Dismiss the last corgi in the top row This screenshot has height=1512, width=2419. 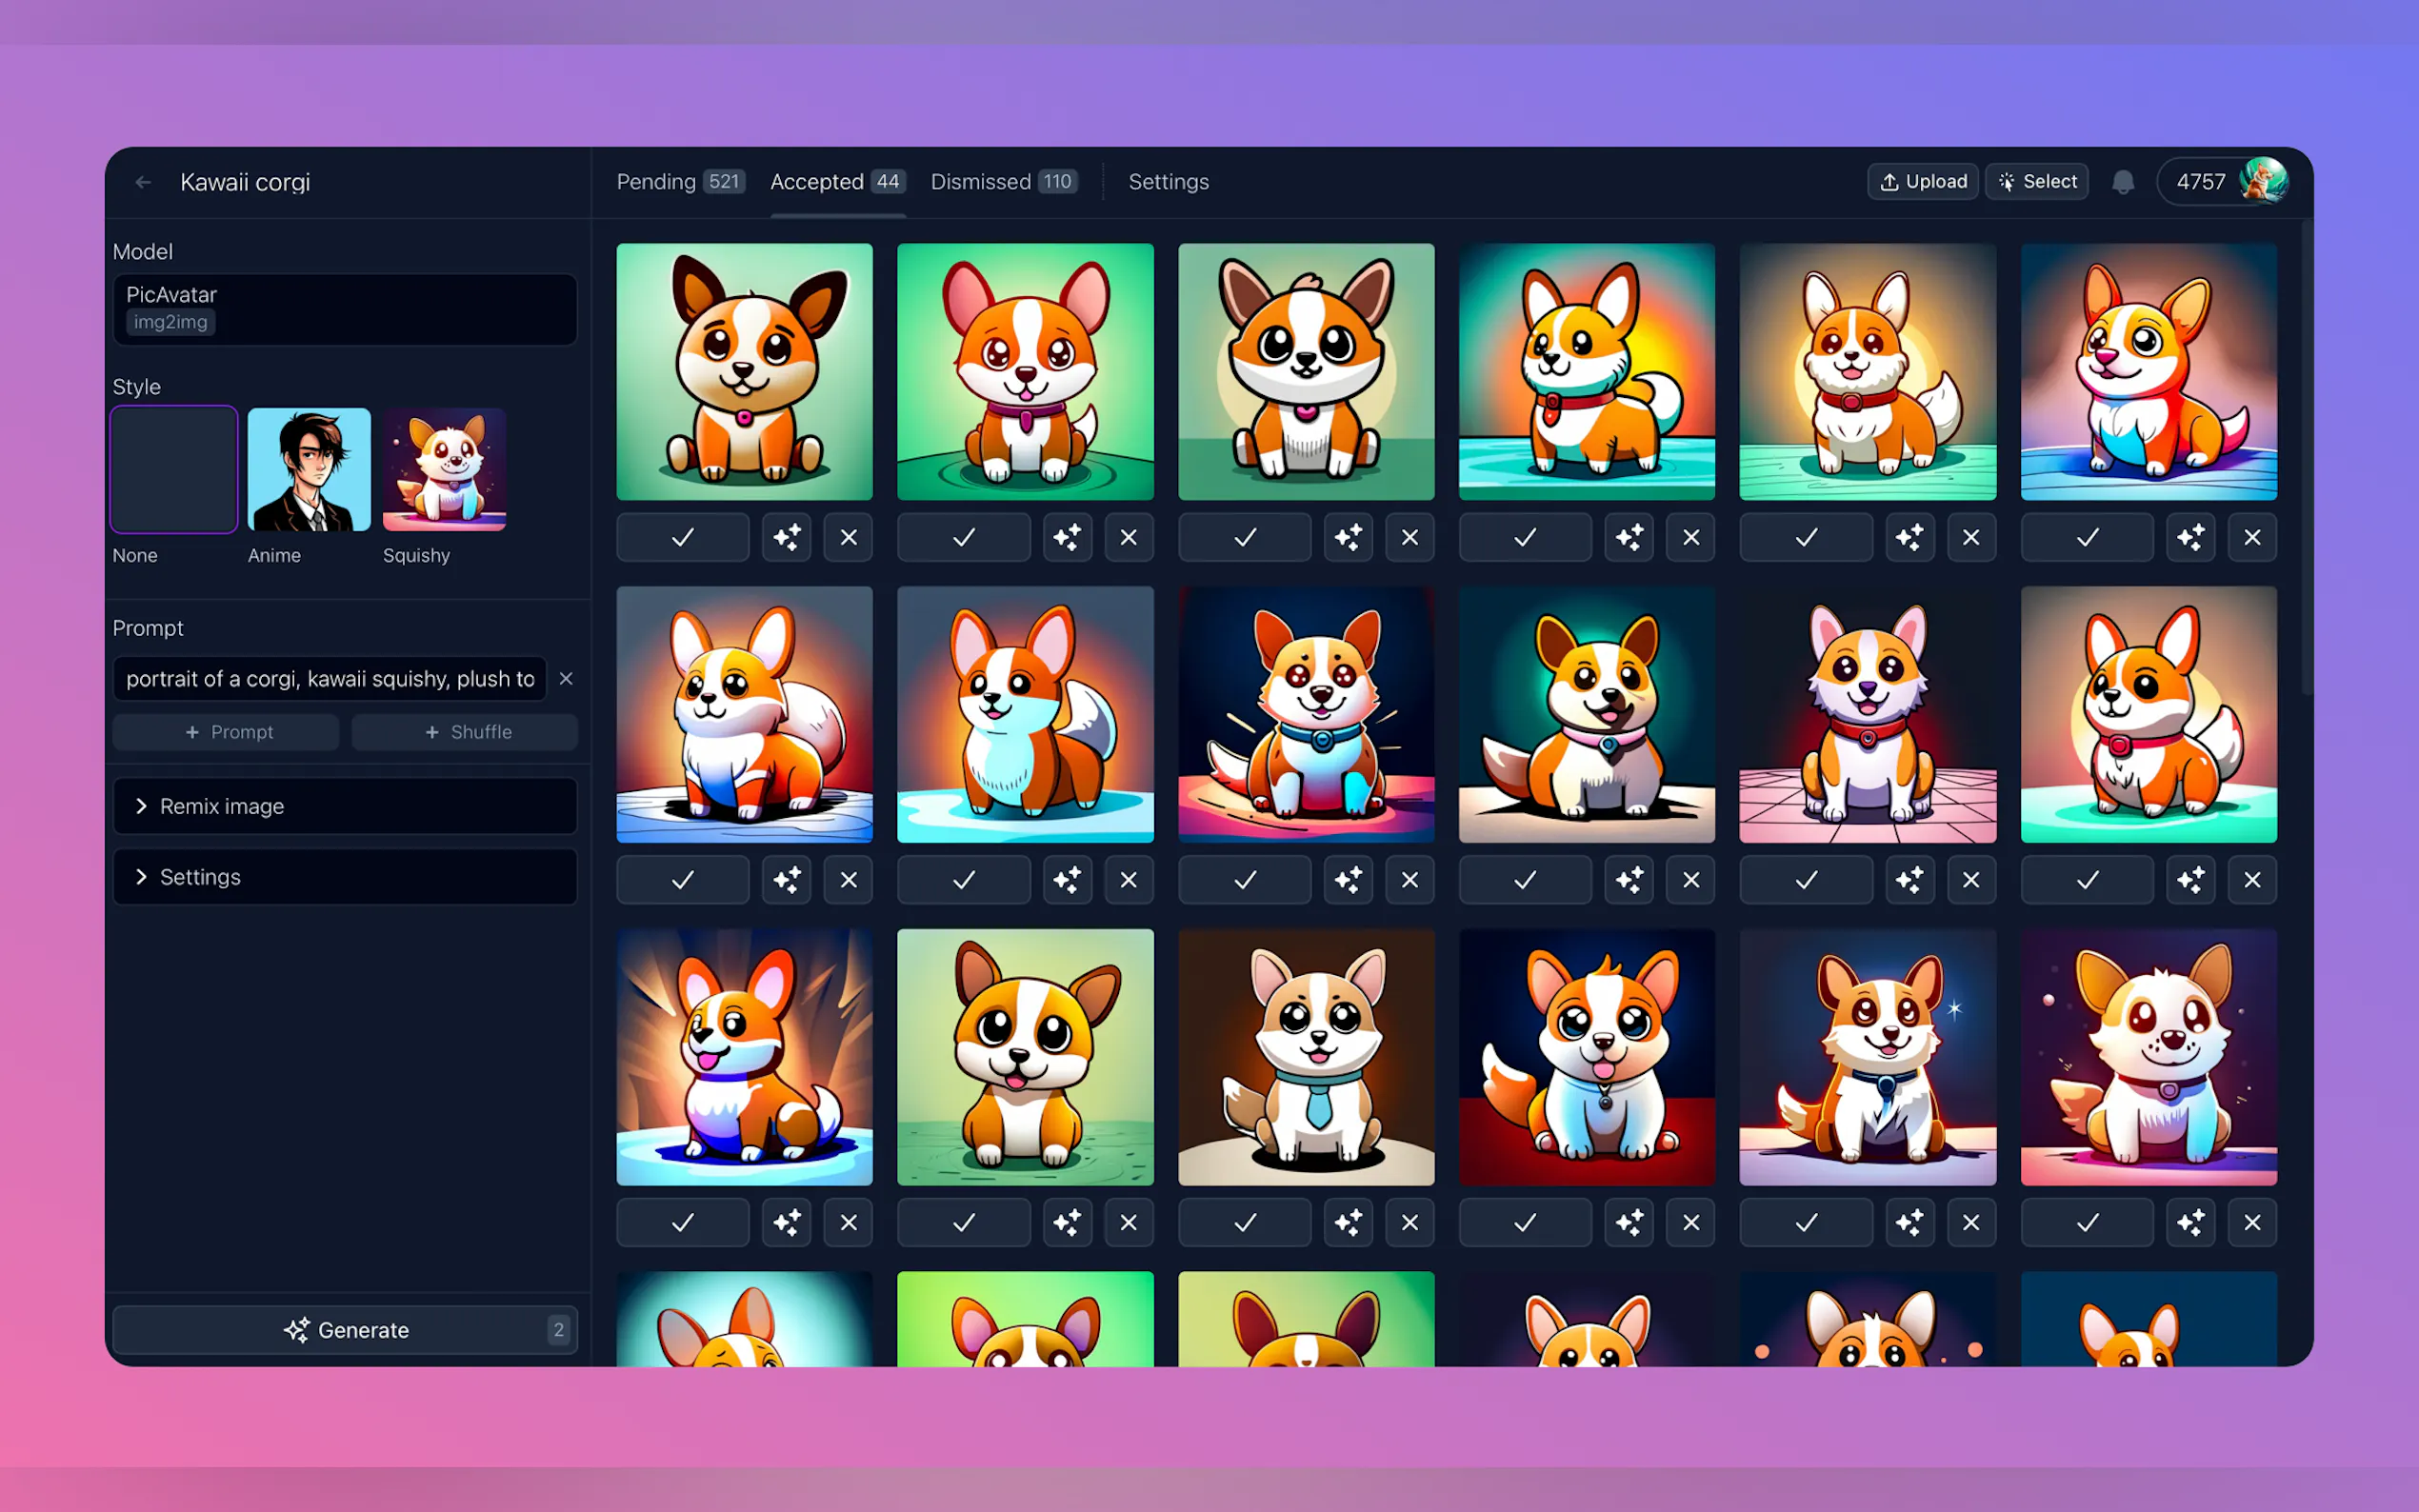tap(2251, 537)
